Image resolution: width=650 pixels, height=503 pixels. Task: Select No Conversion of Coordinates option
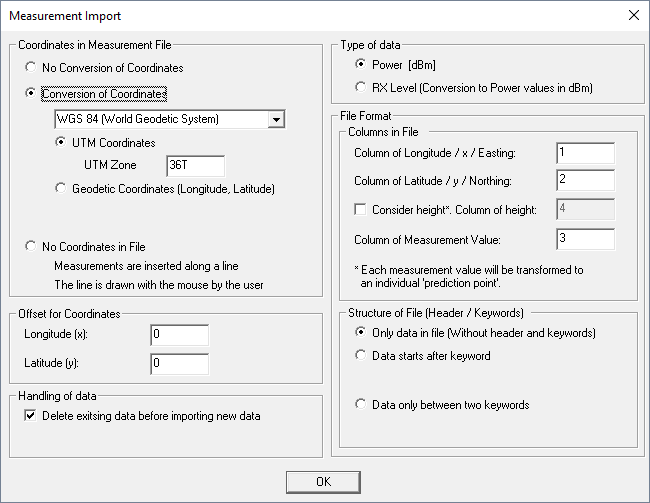(x=33, y=68)
